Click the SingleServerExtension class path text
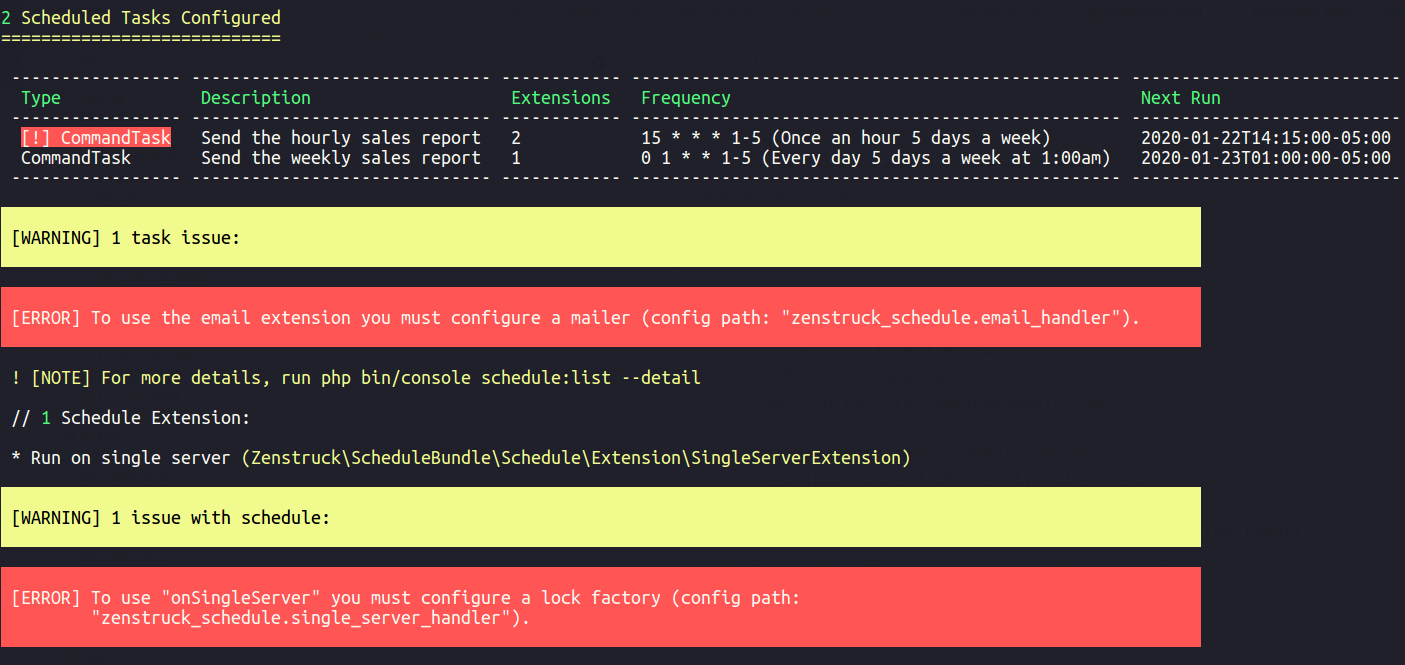1405x665 pixels. 576,458
